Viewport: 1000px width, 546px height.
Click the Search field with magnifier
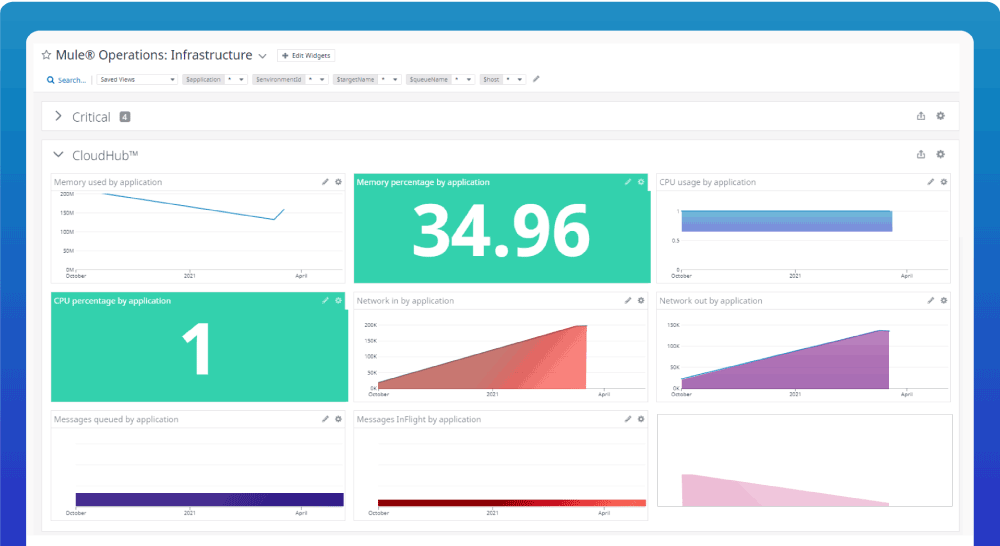66,80
